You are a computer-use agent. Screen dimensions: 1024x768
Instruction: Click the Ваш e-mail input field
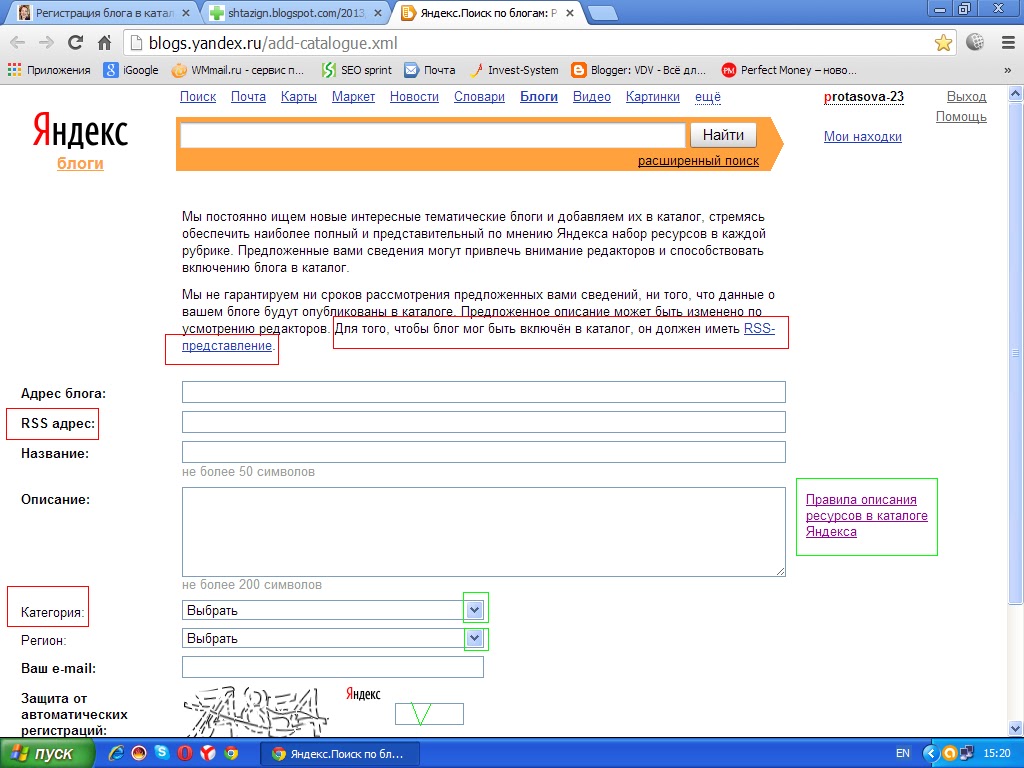tap(333, 667)
